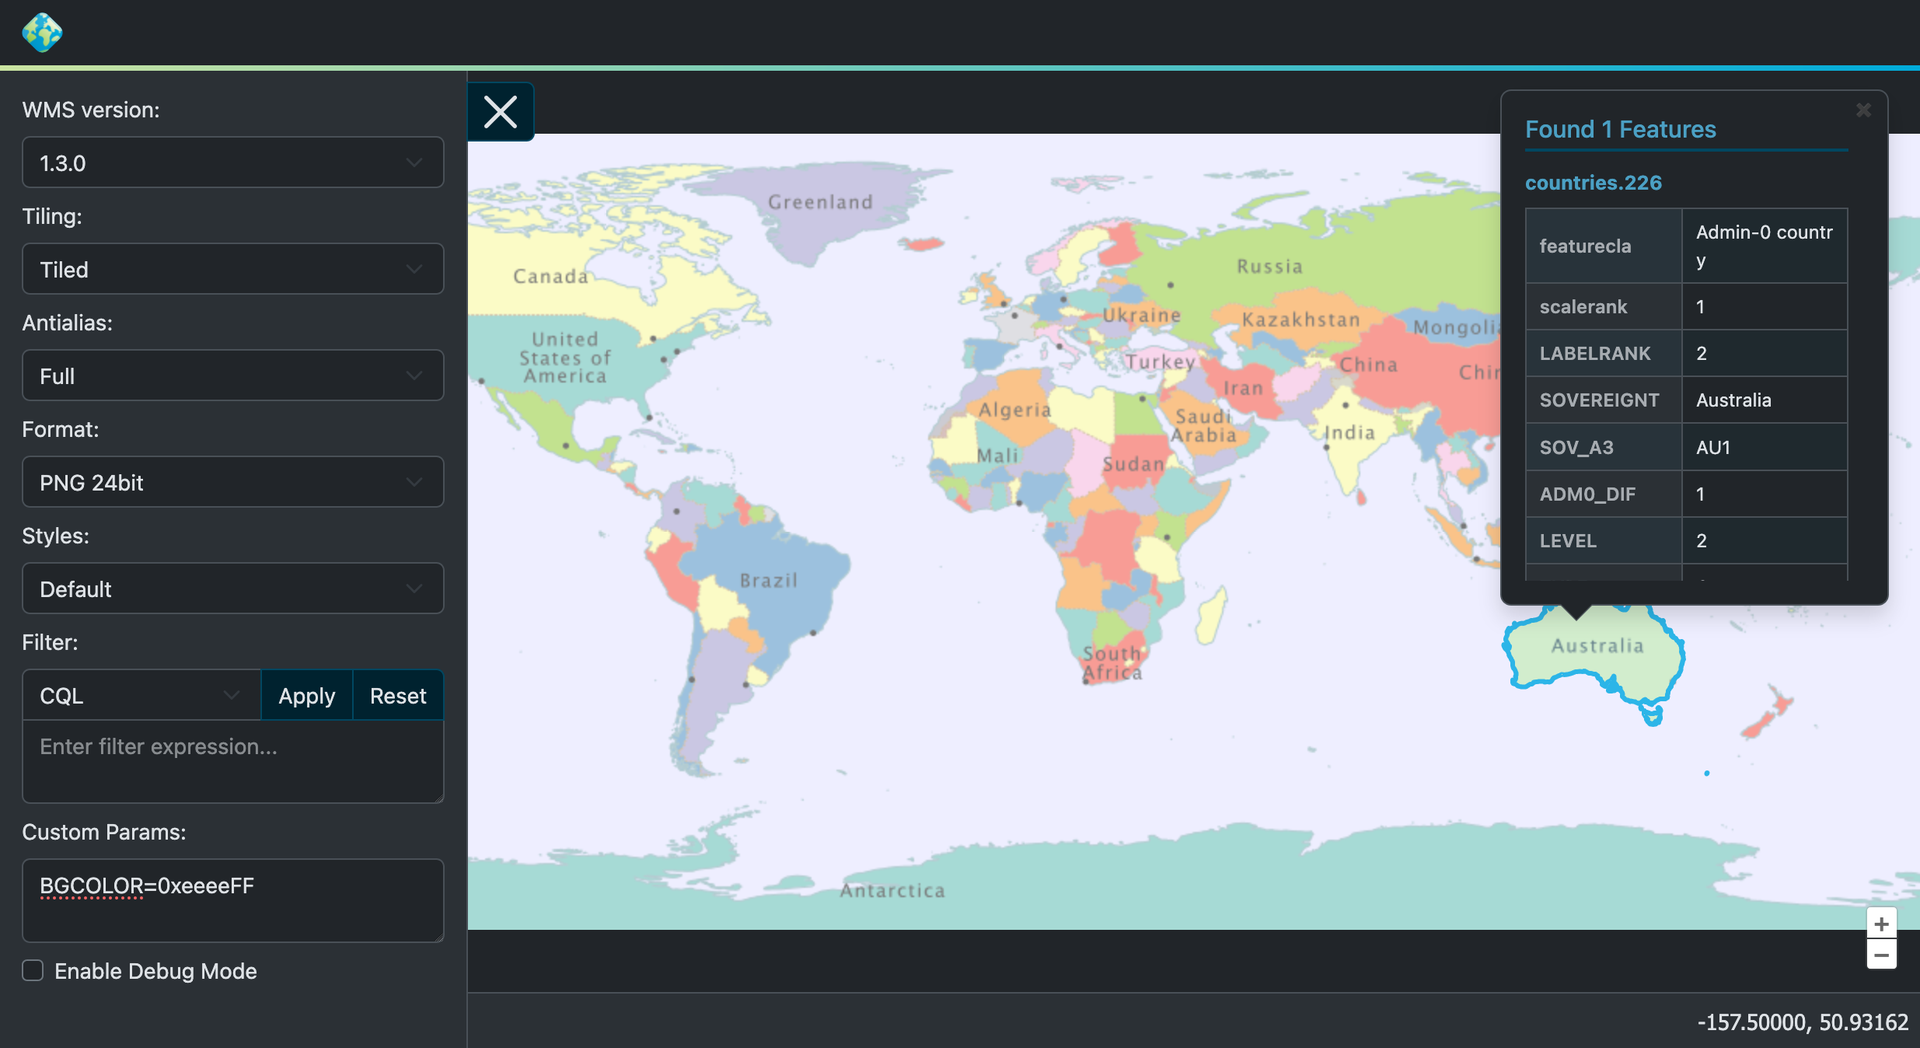Click Turkey on the map
Viewport: 1920px width, 1048px height.
click(1160, 361)
